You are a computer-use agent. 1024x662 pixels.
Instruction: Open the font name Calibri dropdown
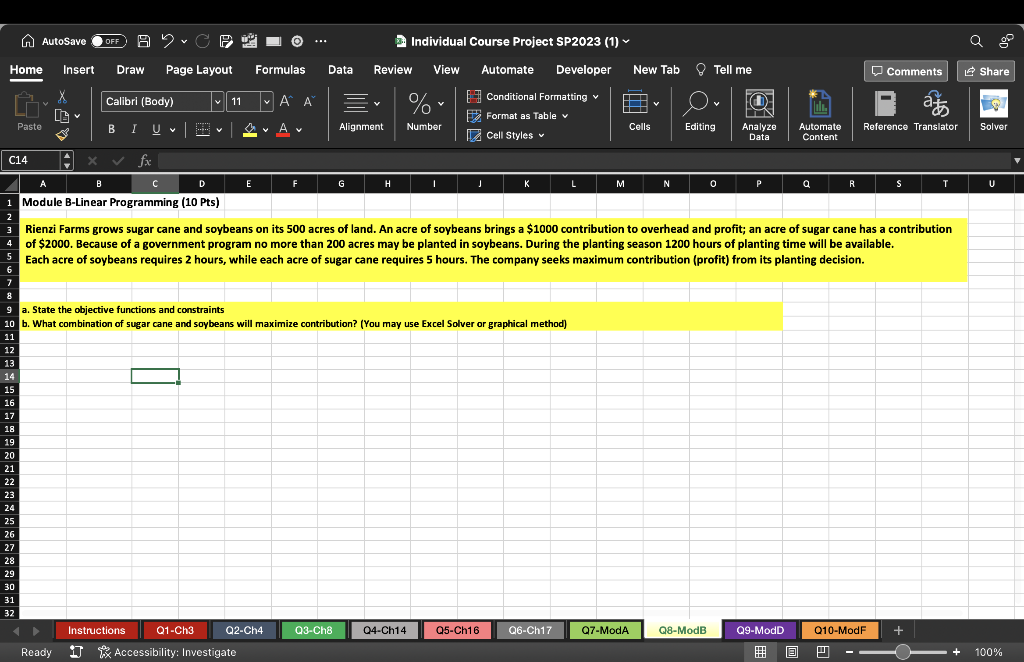217,102
